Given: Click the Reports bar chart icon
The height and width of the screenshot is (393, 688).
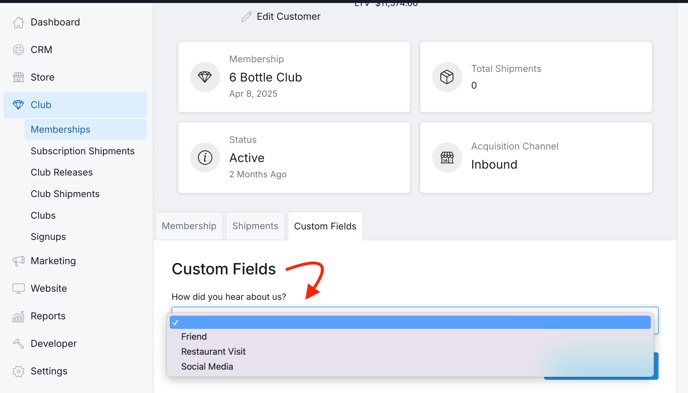Looking at the screenshot, I should coord(18,316).
